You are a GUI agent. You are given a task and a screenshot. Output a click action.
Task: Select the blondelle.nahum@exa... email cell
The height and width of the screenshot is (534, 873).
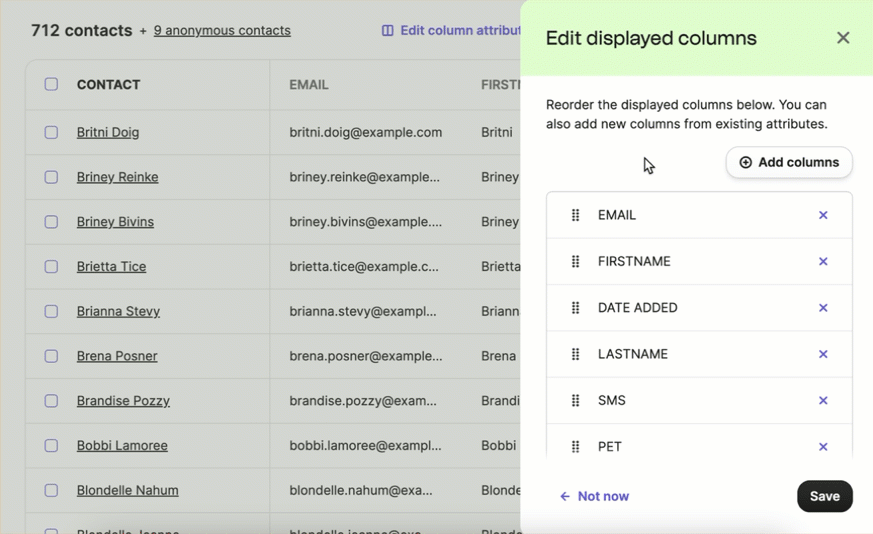[360, 490]
